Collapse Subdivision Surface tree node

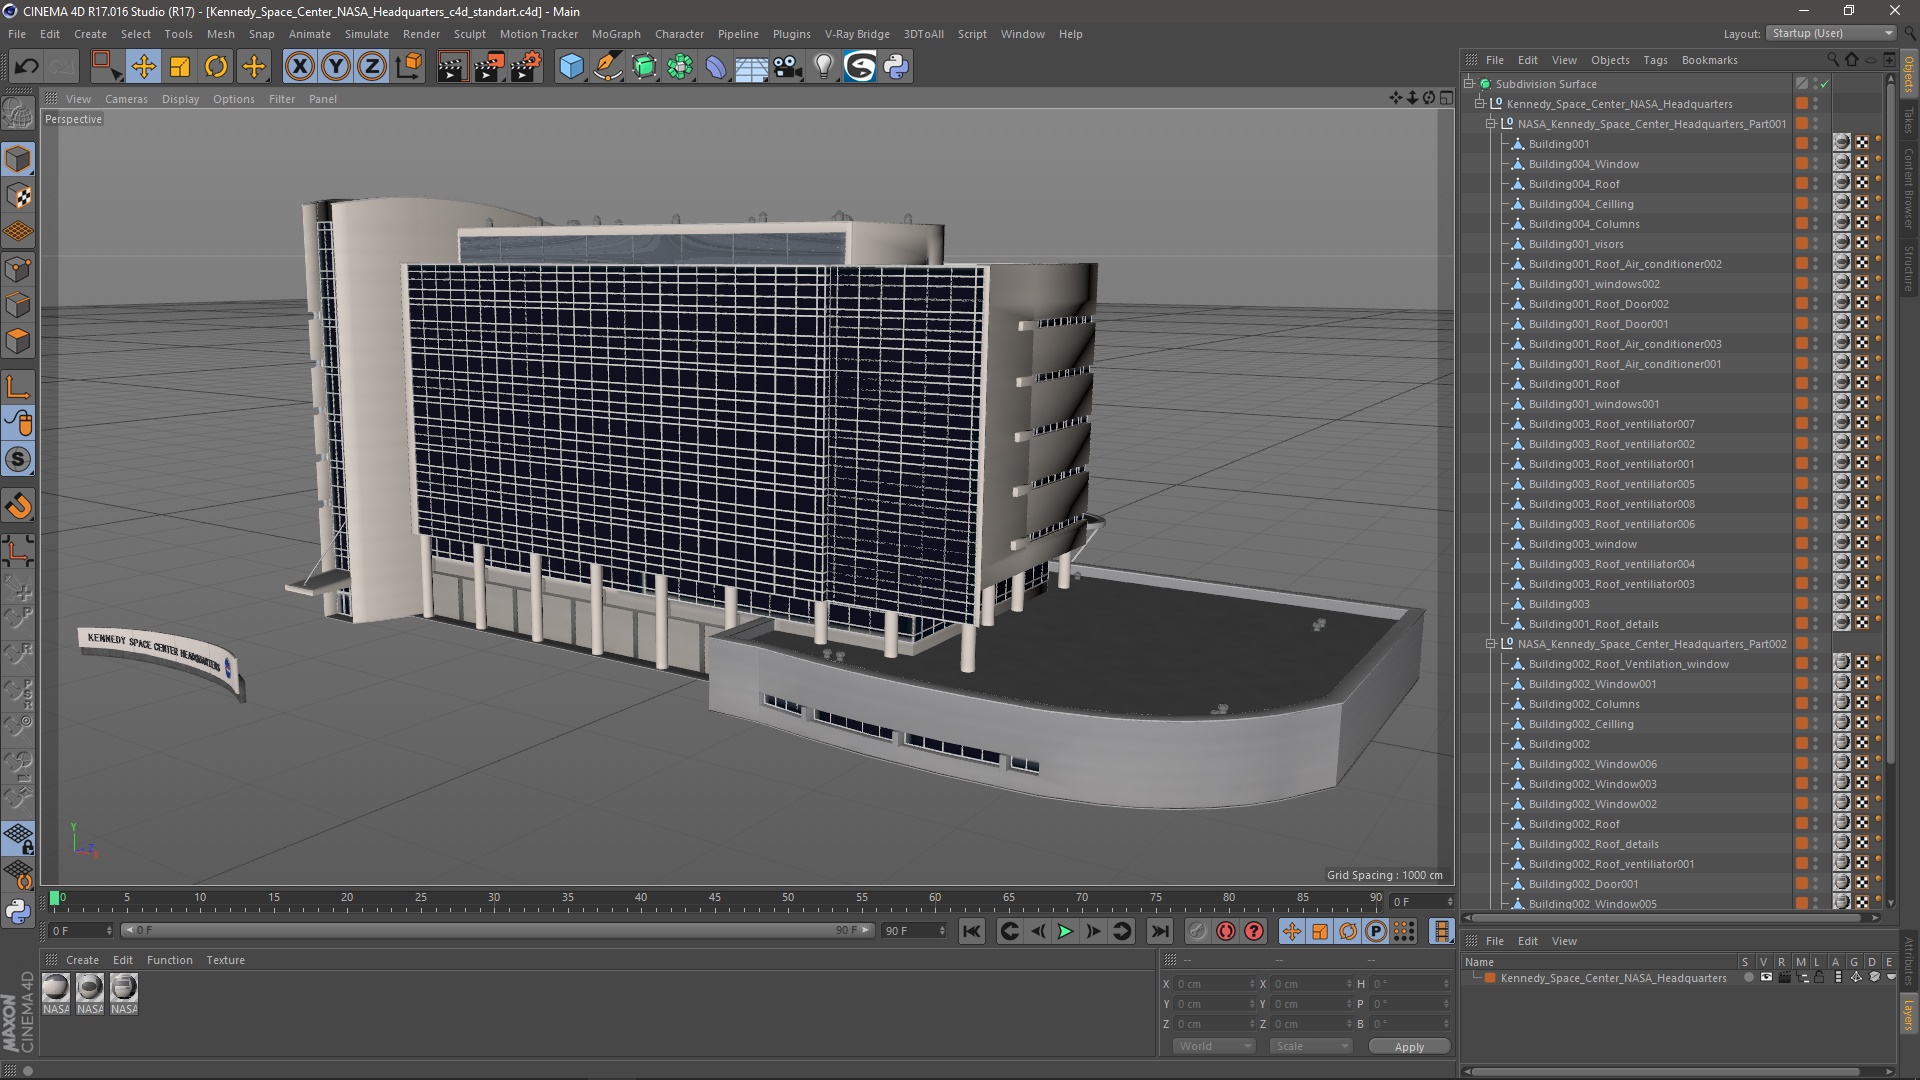point(1469,84)
